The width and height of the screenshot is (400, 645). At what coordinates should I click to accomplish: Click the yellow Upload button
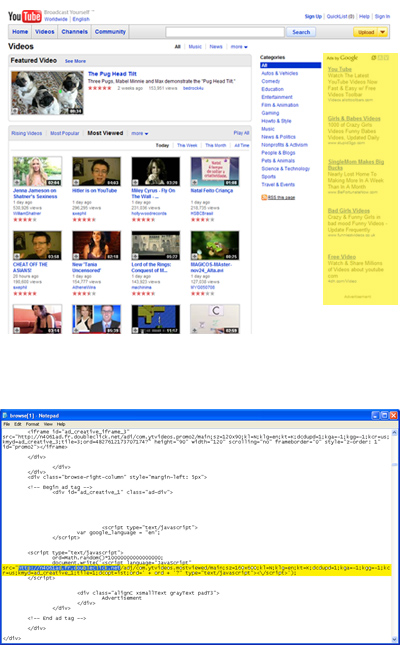tap(366, 32)
